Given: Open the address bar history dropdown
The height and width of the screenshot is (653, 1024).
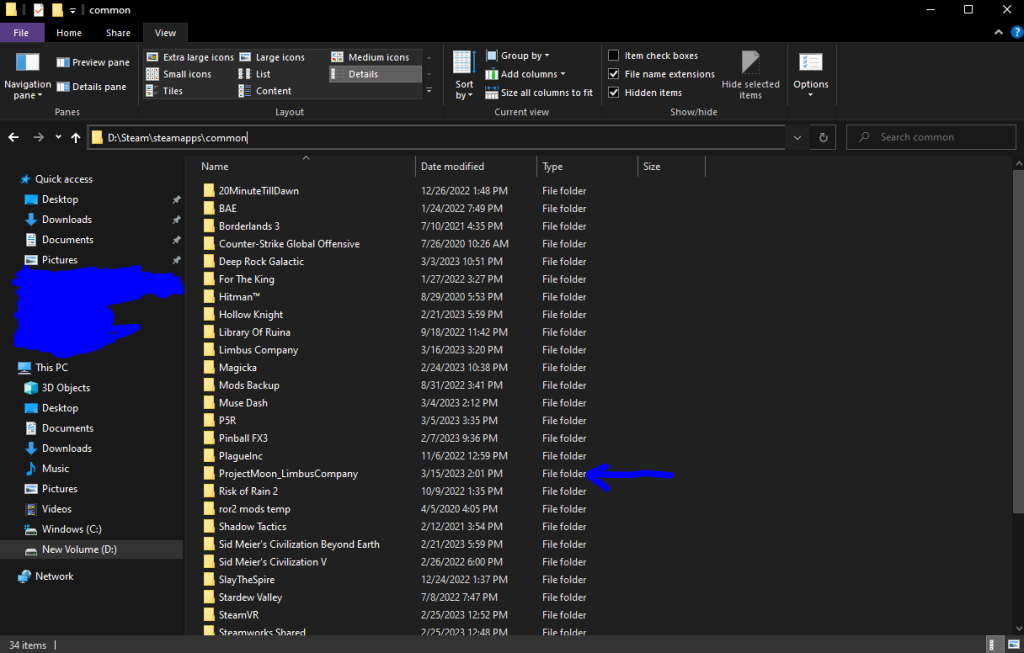Looking at the screenshot, I should (797, 137).
